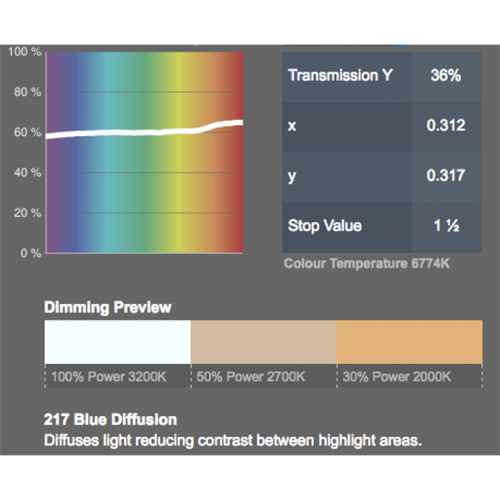Choose the 30% Power 2000K orange swatch
The width and height of the screenshot is (500, 500).
(x=409, y=342)
